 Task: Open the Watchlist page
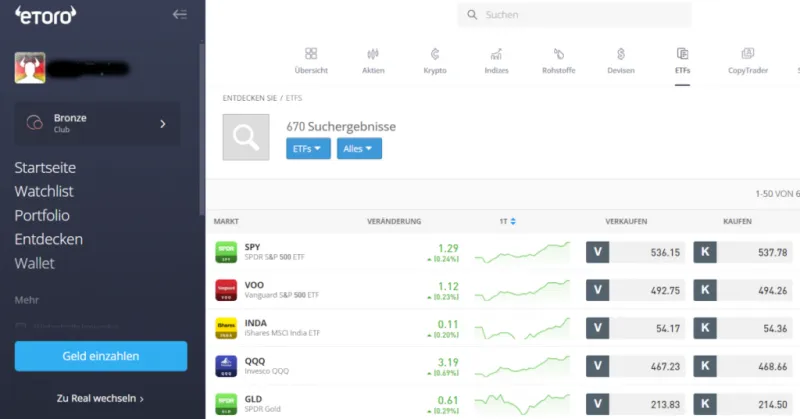44,191
